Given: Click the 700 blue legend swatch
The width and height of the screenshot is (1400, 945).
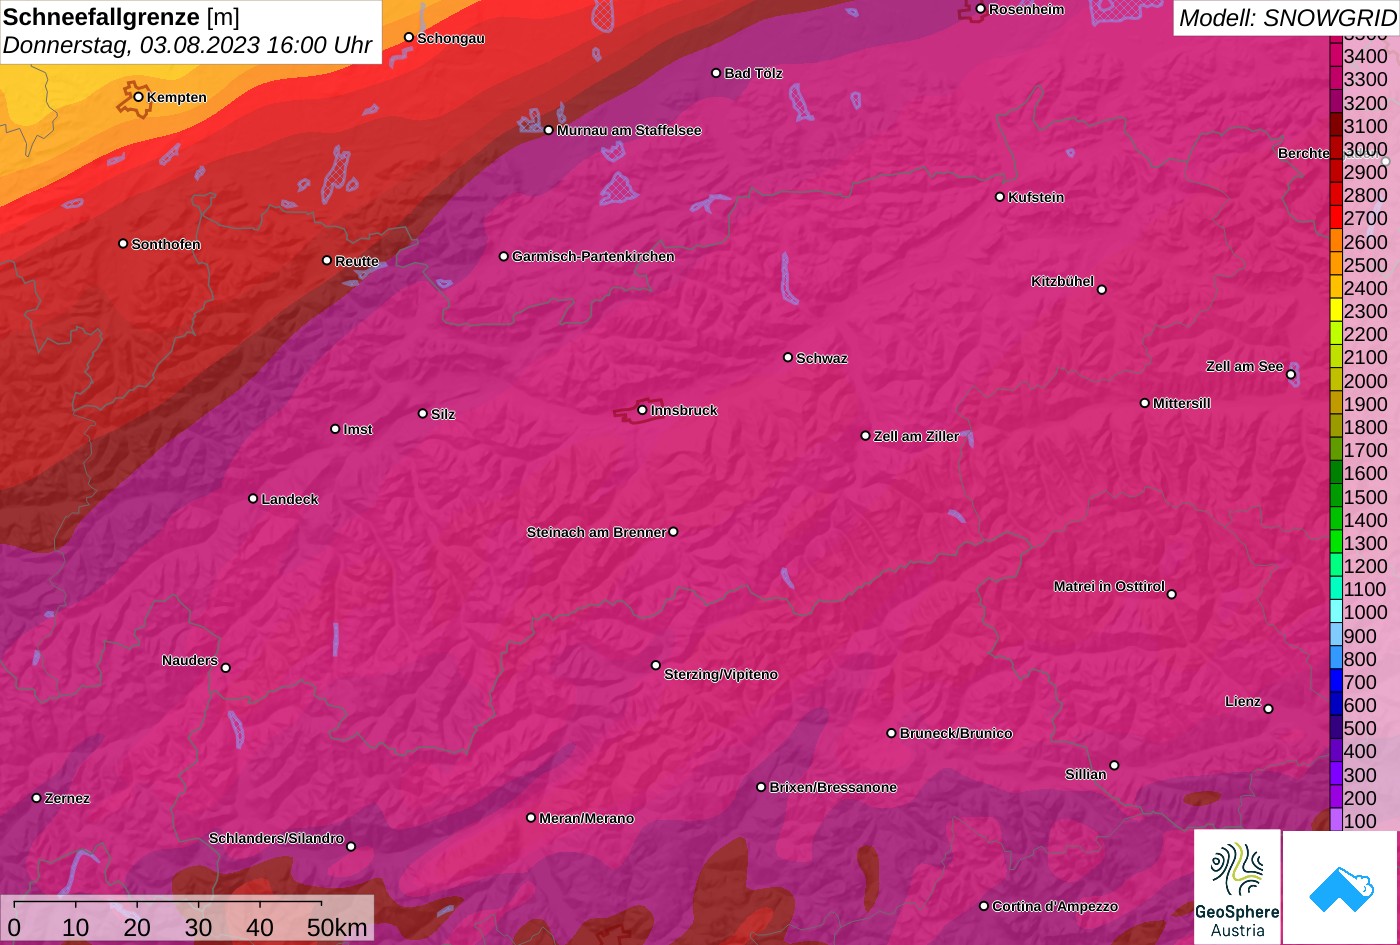Looking at the screenshot, I should coord(1336,682).
